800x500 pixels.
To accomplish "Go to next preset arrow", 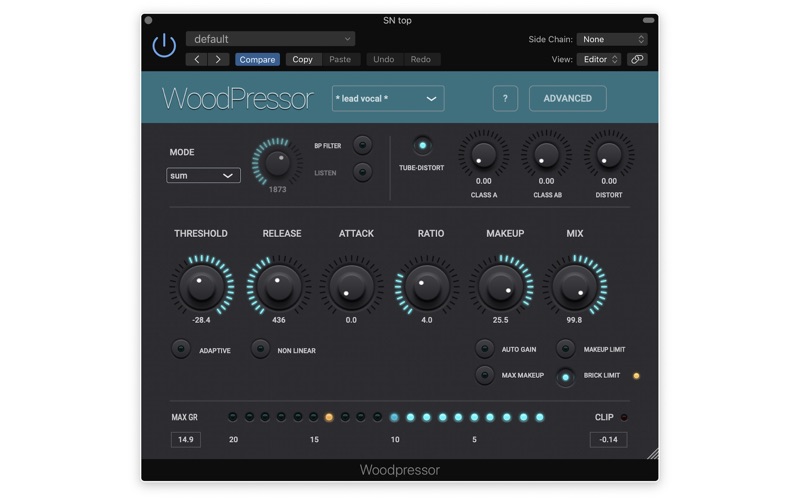I will (x=218, y=59).
